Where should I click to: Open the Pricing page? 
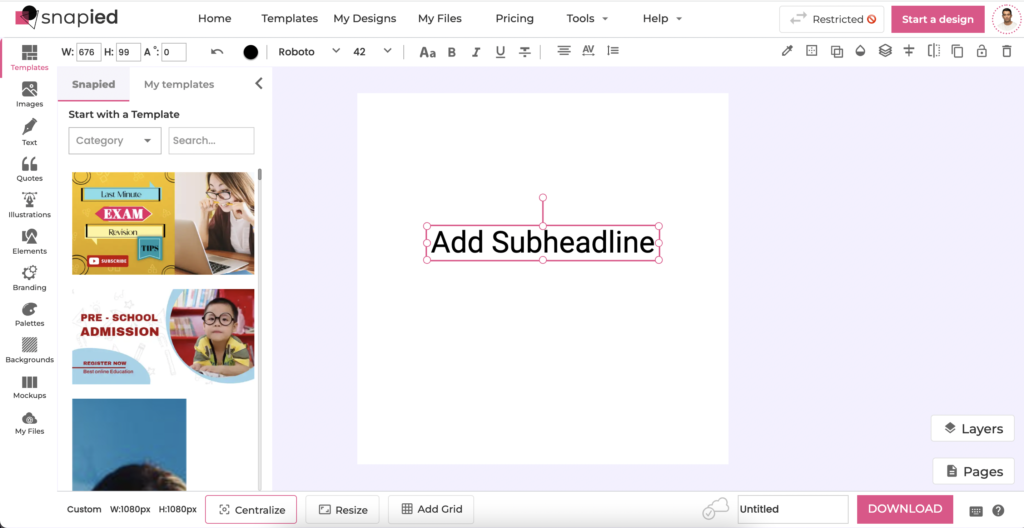click(x=514, y=18)
